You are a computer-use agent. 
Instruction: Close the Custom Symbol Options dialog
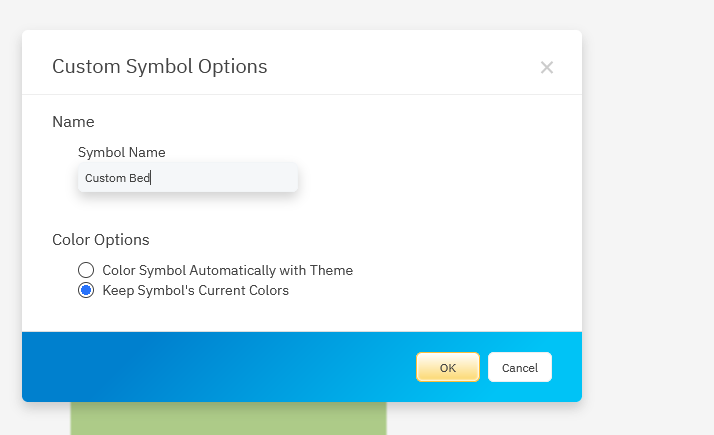pyautogui.click(x=546, y=68)
